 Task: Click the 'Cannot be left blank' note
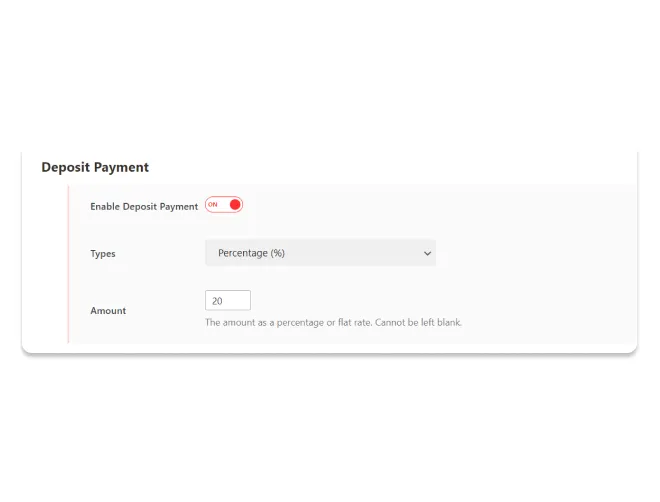[418, 322]
